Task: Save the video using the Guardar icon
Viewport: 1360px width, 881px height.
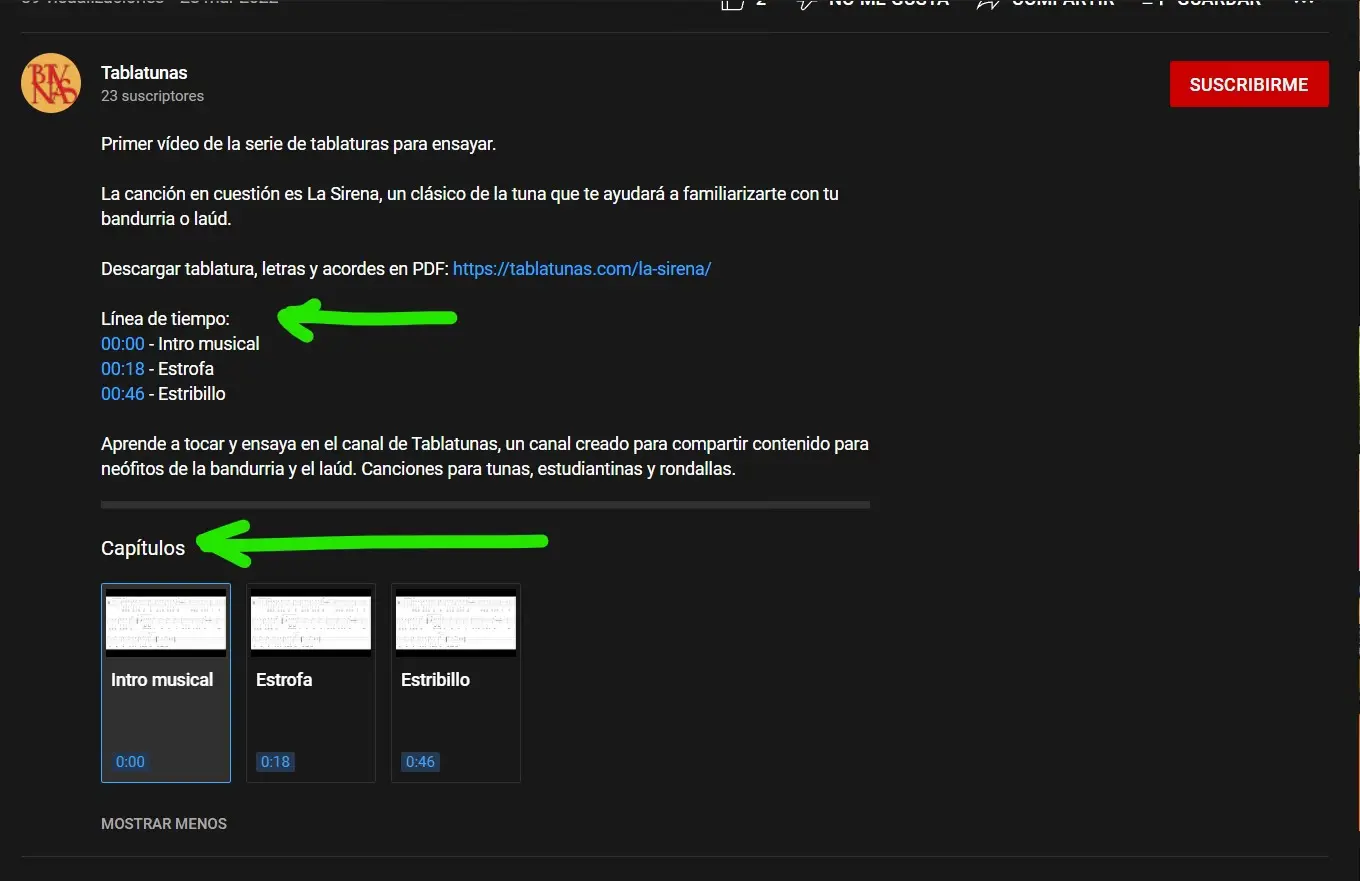Action: [x=1152, y=2]
